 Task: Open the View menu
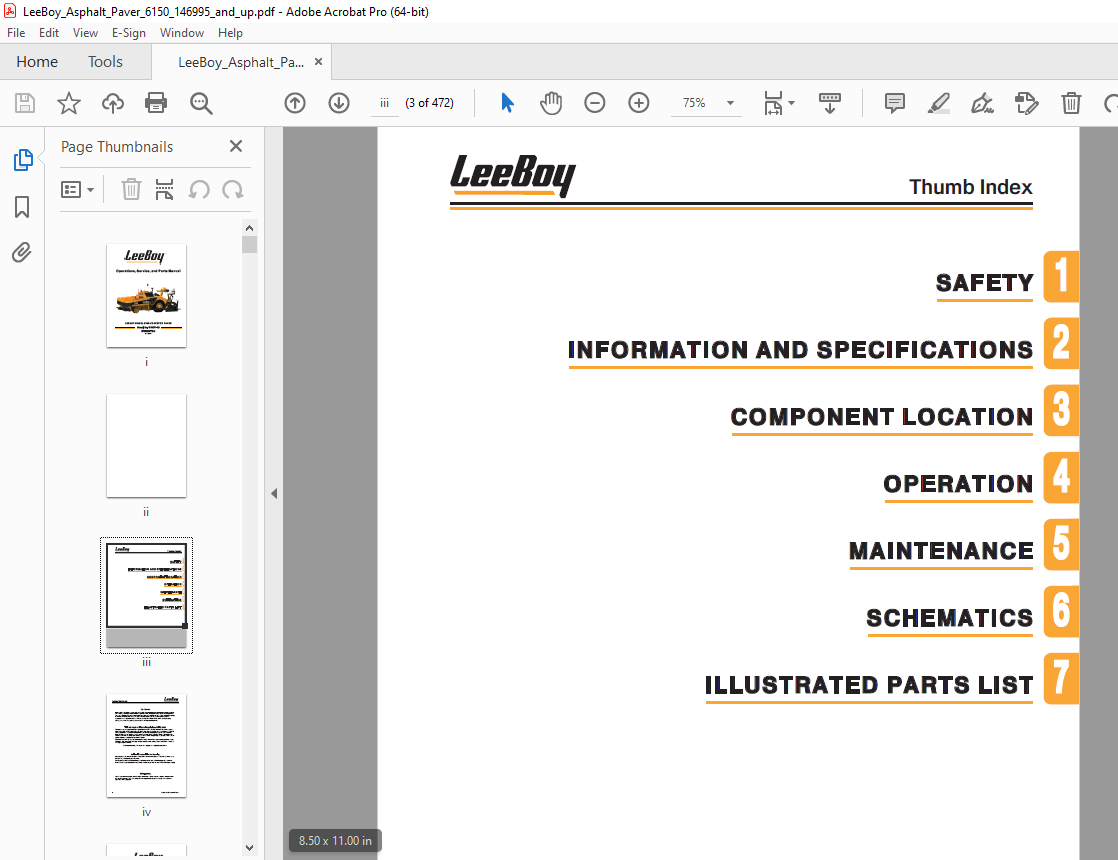pos(85,33)
